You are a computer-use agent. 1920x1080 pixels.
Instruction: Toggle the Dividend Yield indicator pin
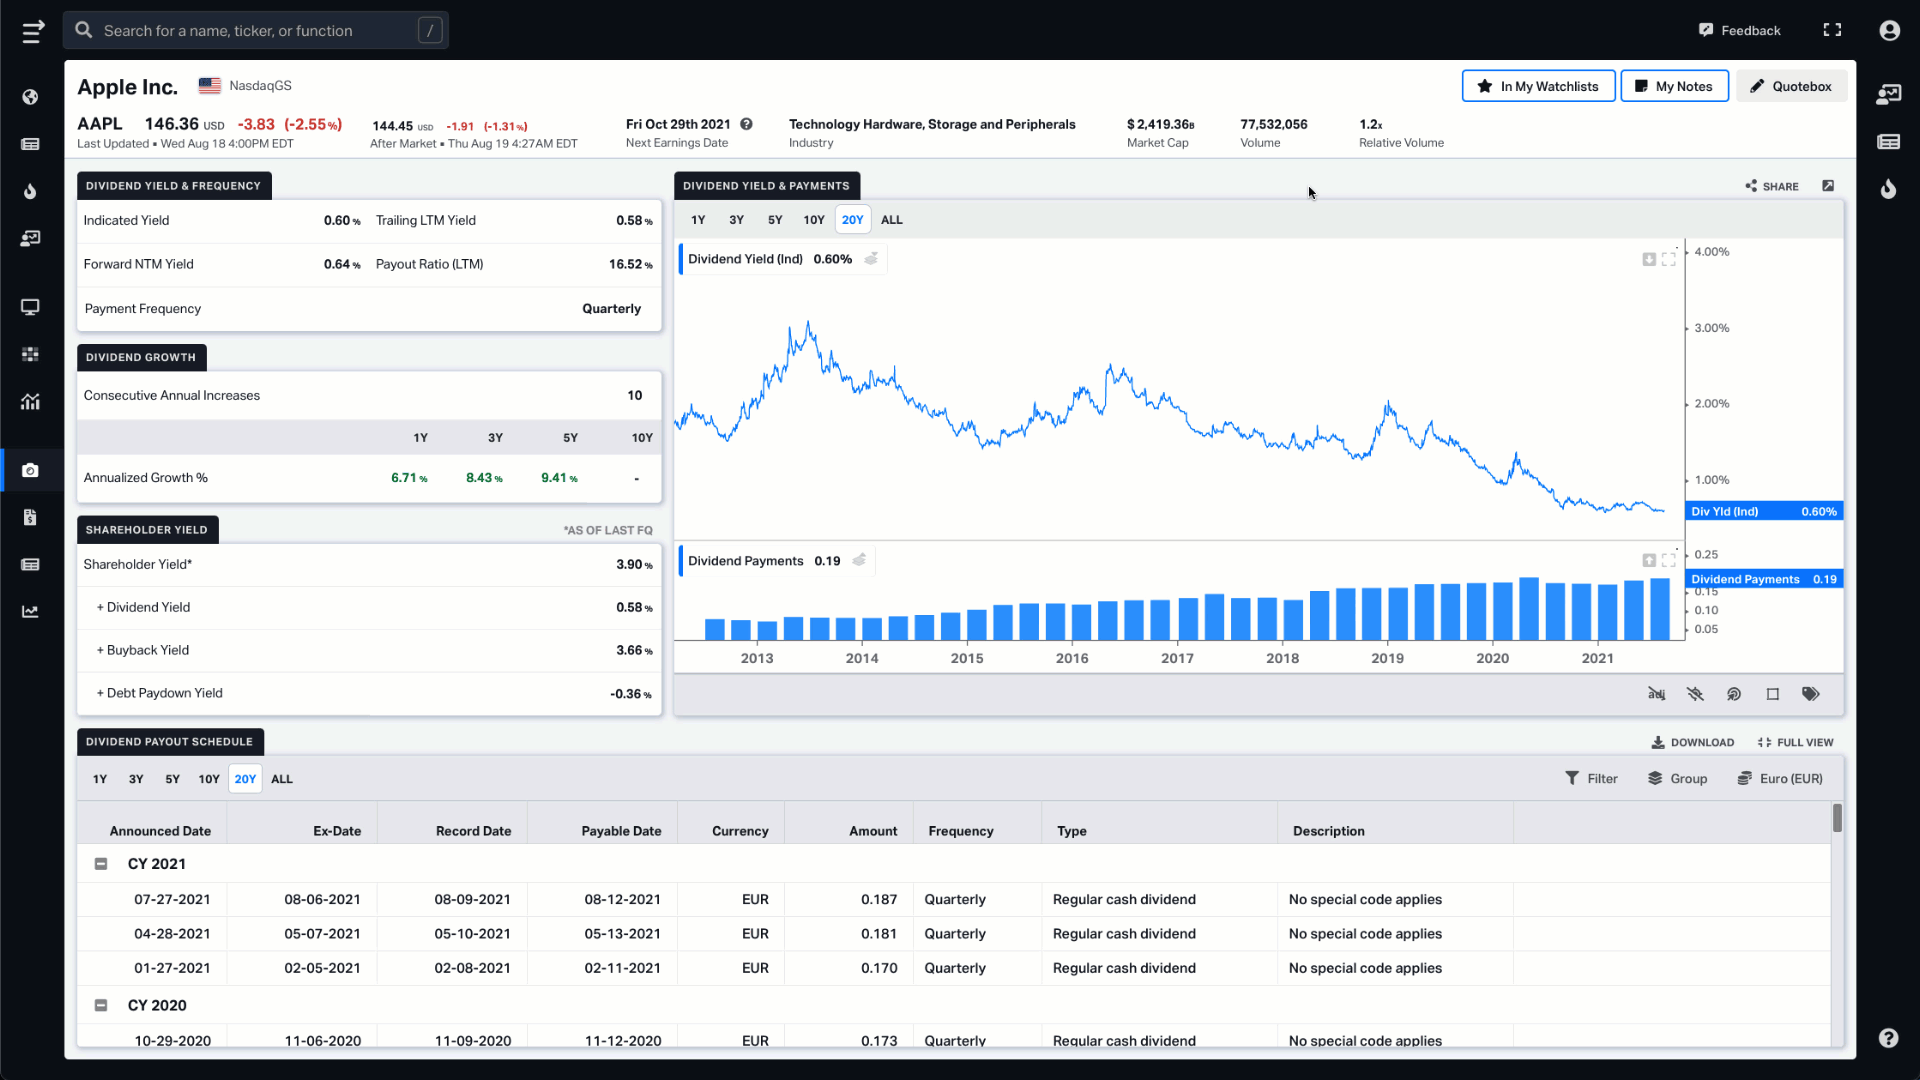[x=872, y=258]
